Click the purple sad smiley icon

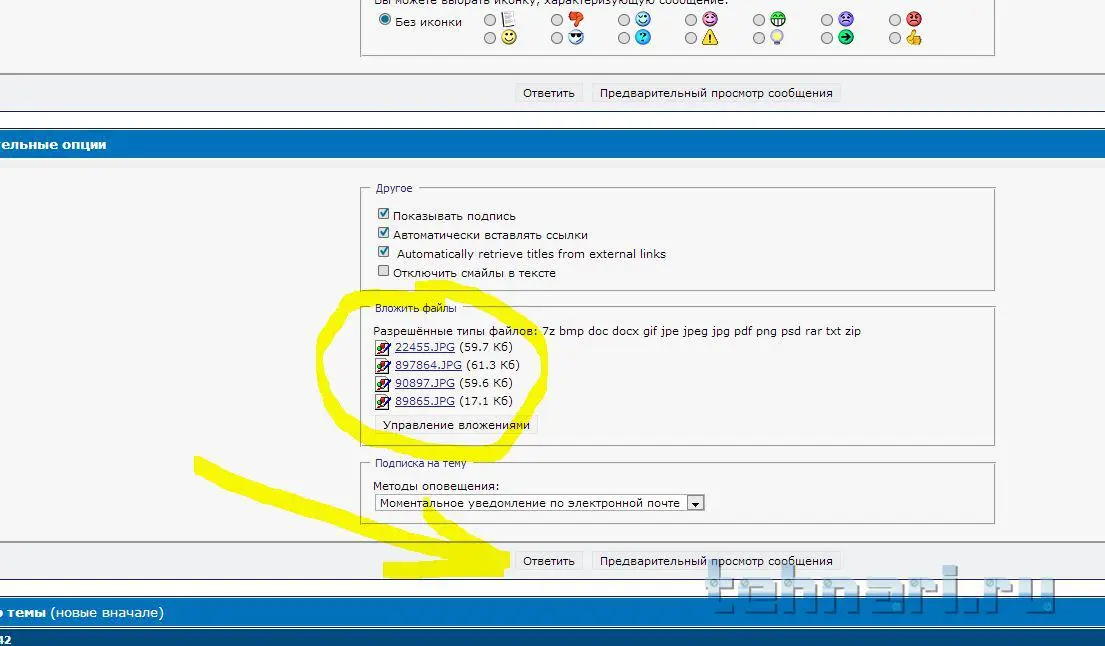coord(846,19)
